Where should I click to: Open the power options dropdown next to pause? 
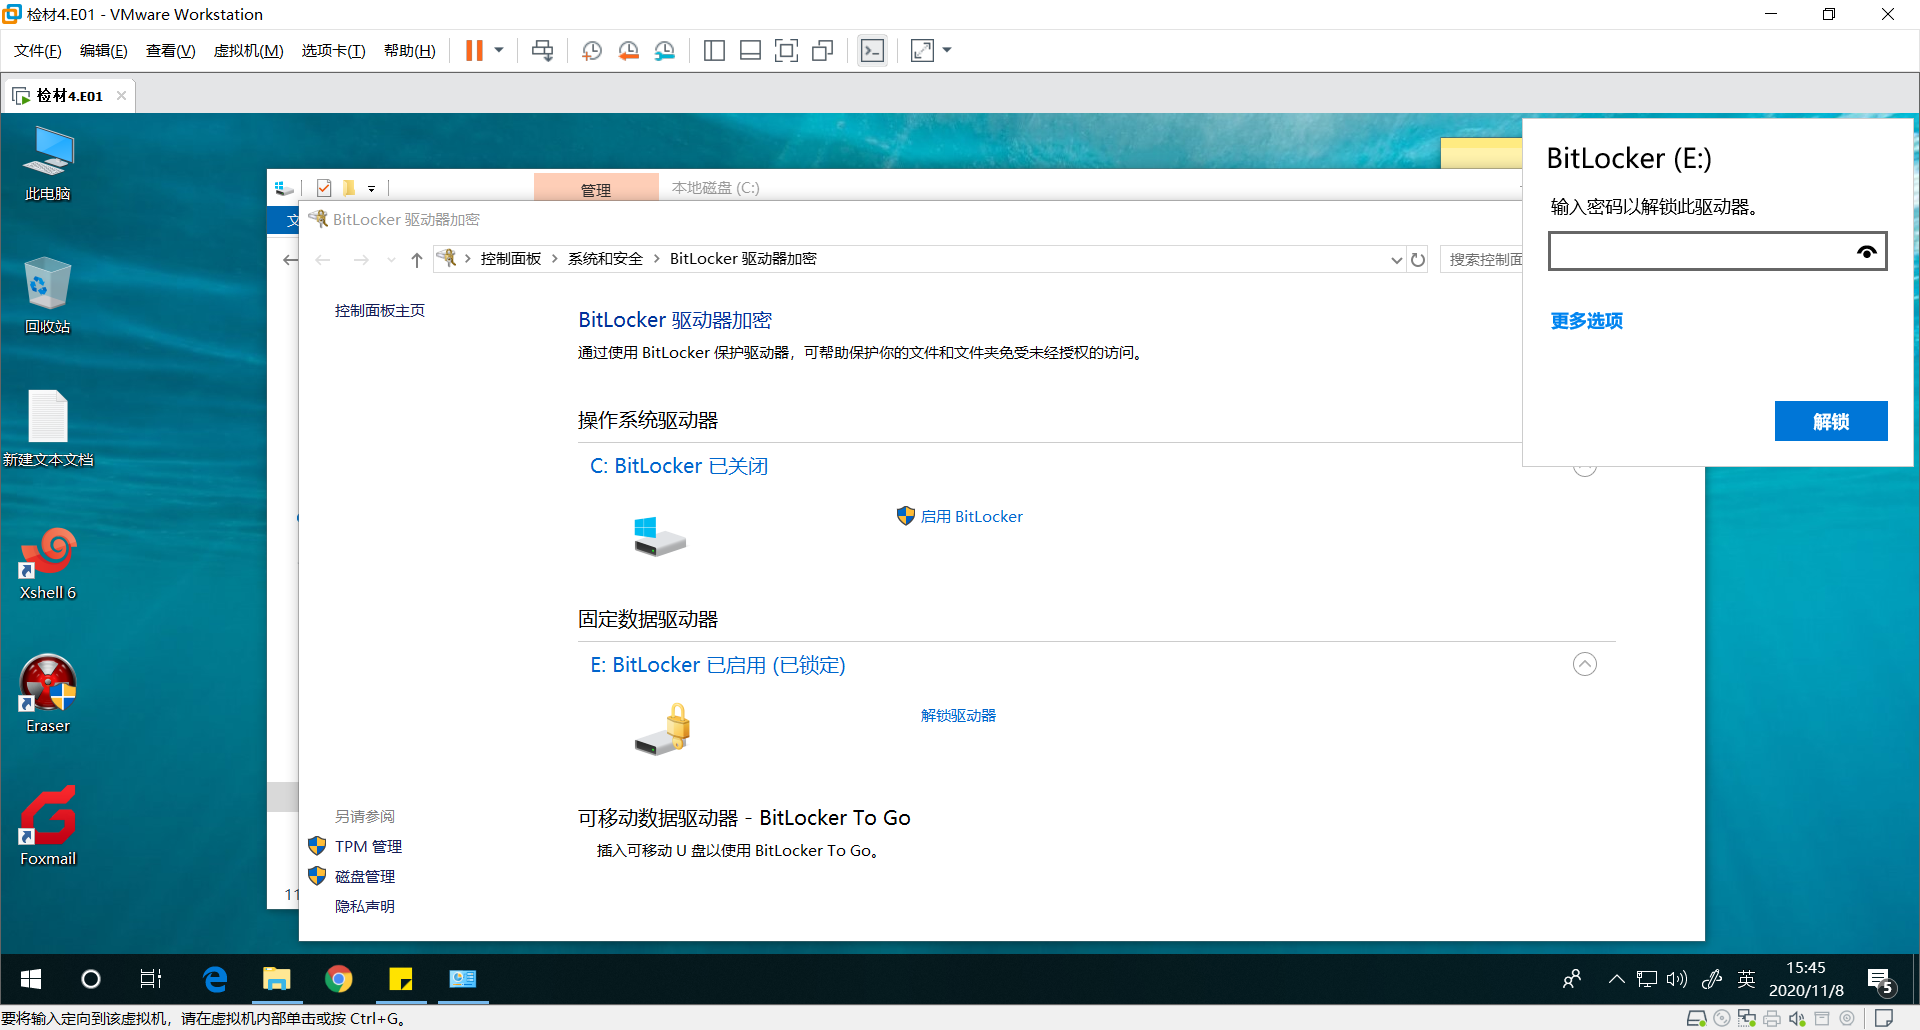tap(499, 50)
